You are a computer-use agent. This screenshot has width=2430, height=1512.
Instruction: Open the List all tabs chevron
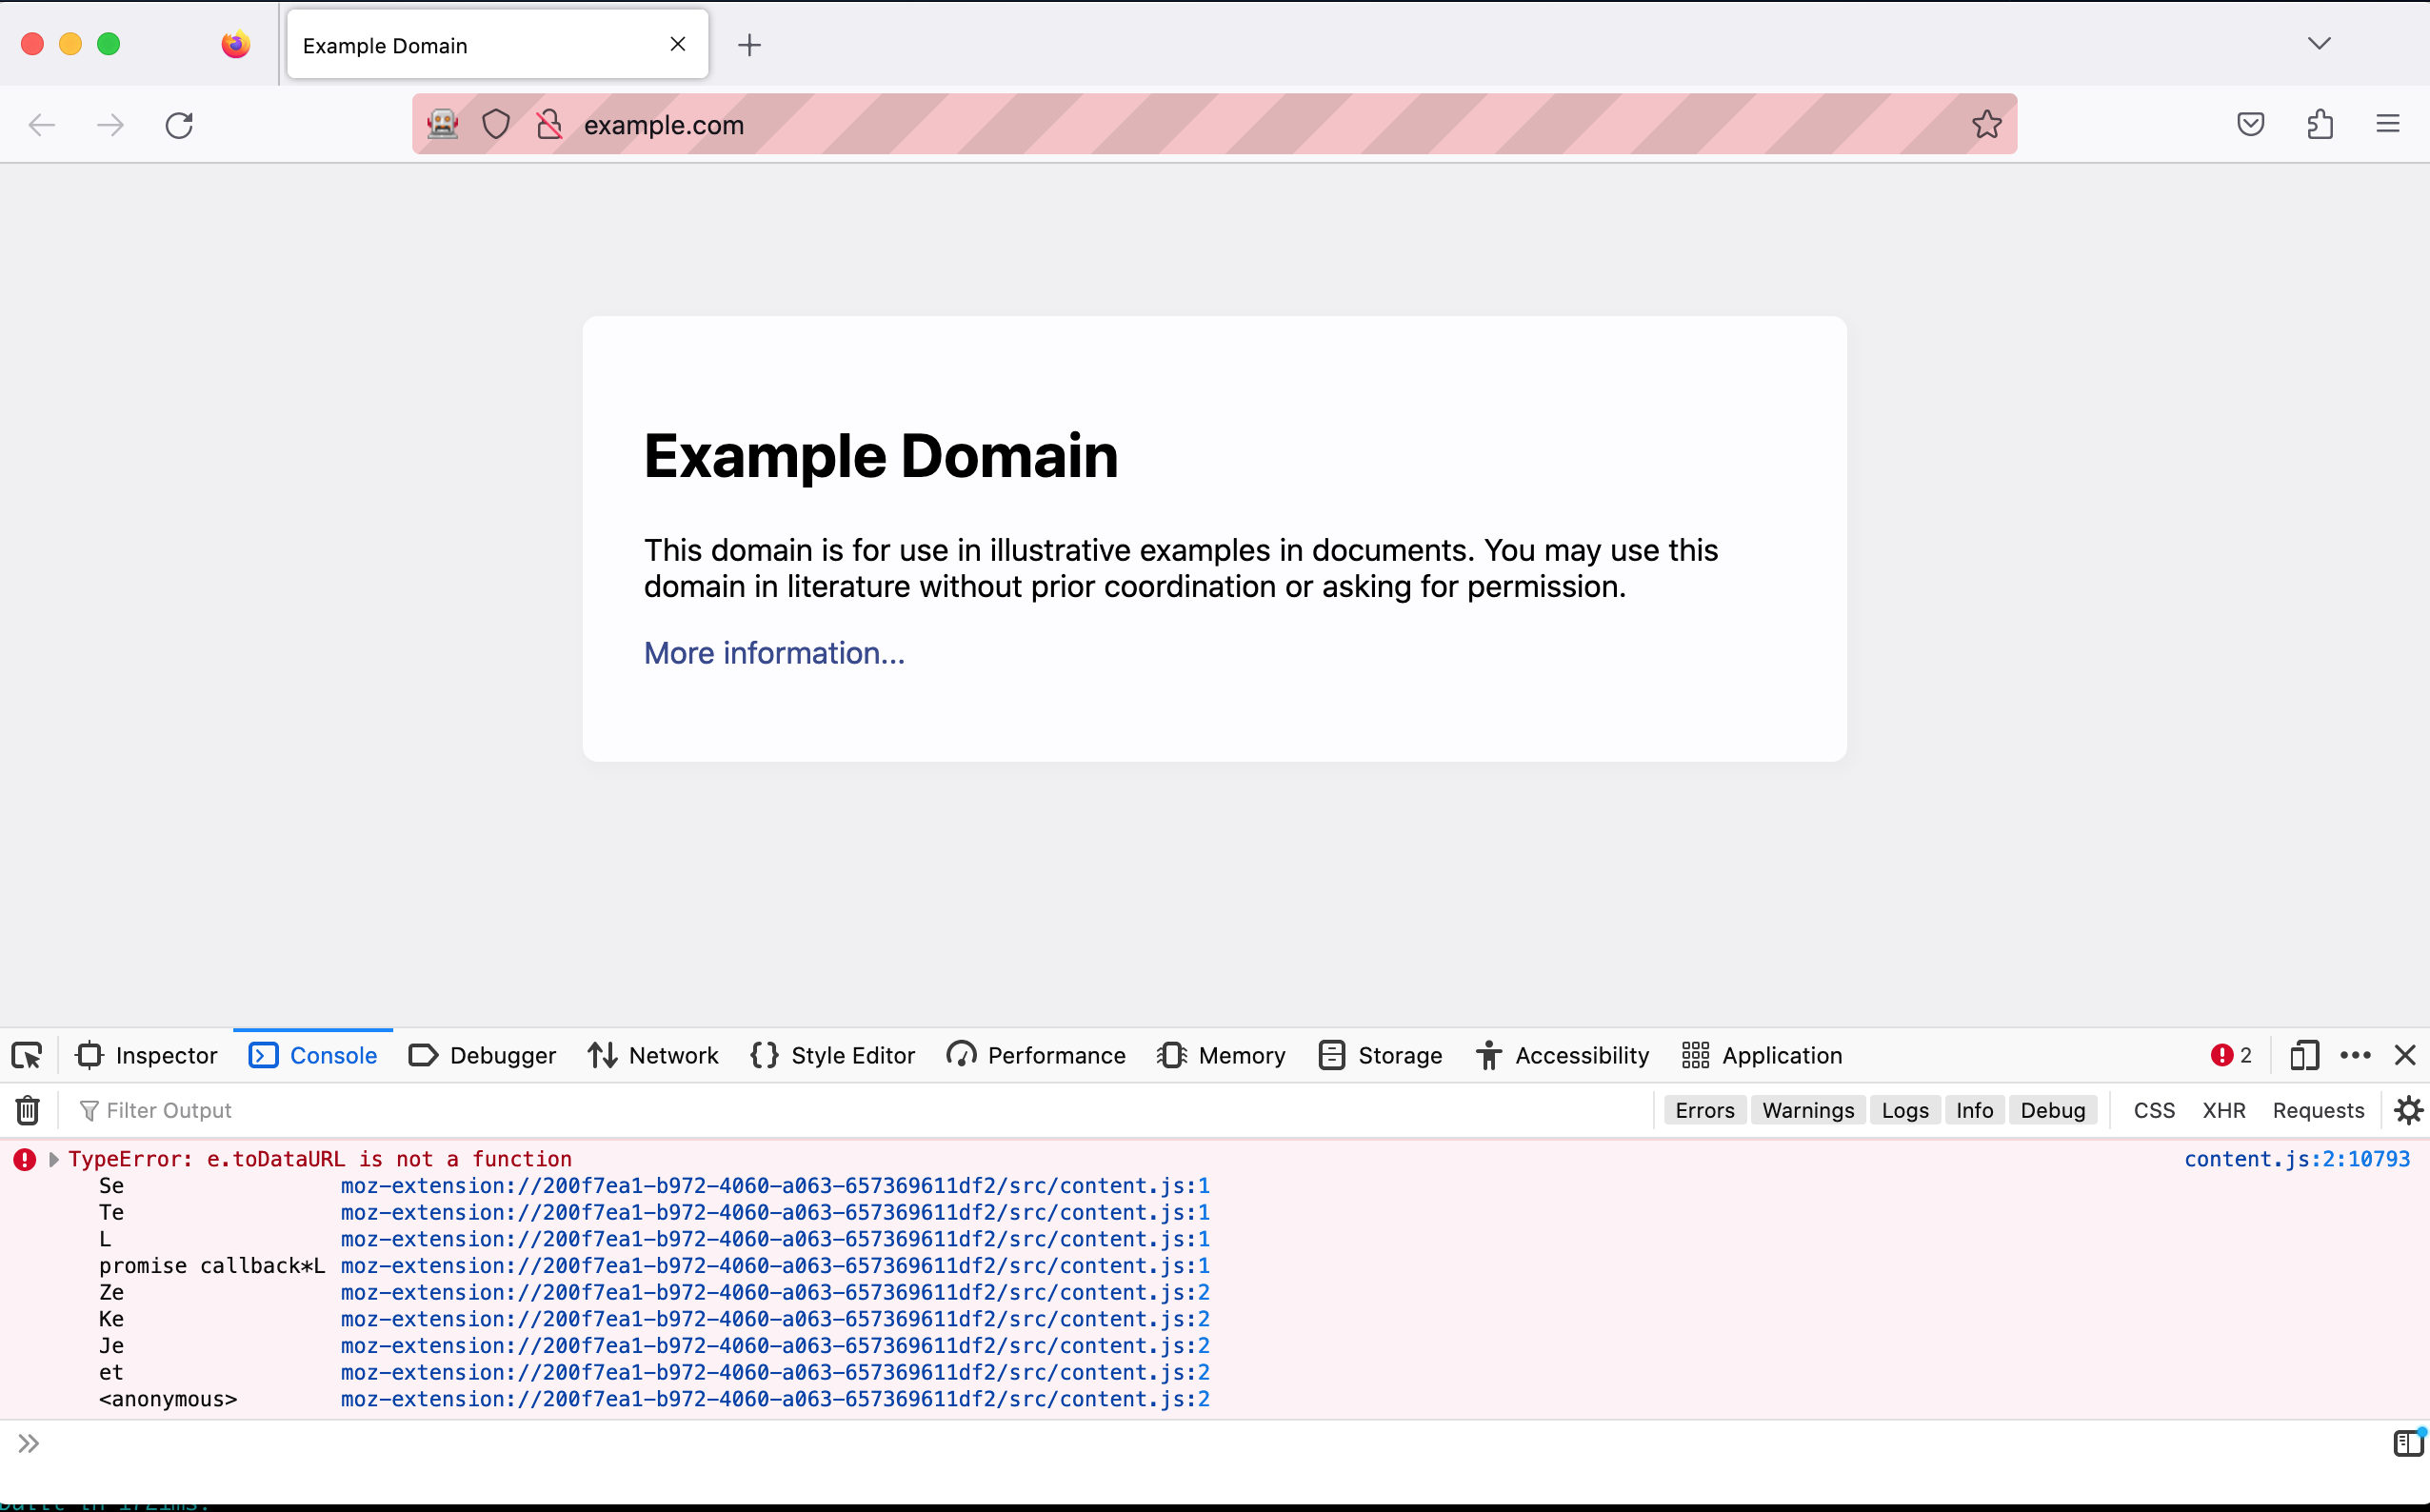pos(2319,44)
